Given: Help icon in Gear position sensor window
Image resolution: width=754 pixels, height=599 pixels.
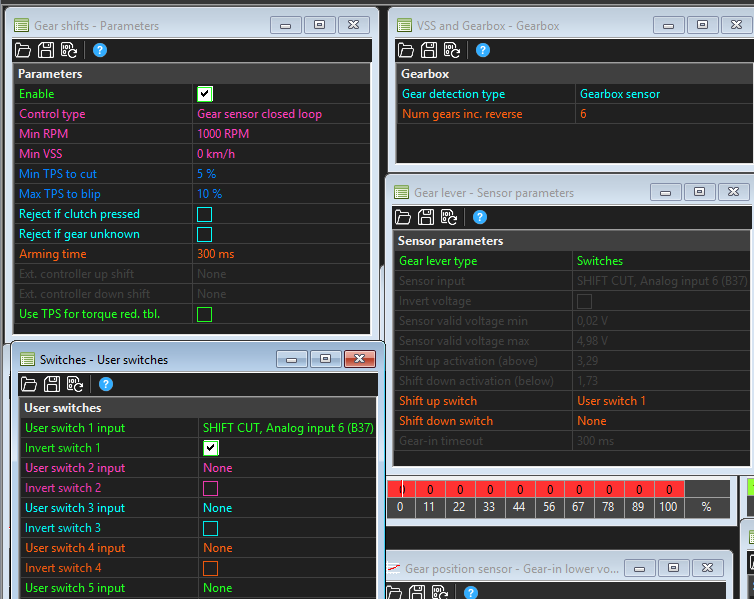Looking at the screenshot, I should [x=471, y=593].
